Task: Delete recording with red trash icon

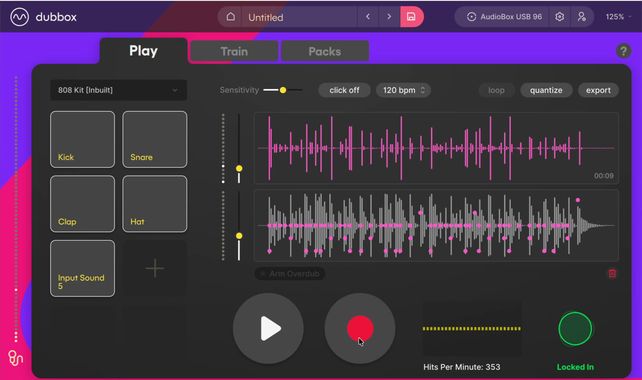Action: pyautogui.click(x=612, y=274)
